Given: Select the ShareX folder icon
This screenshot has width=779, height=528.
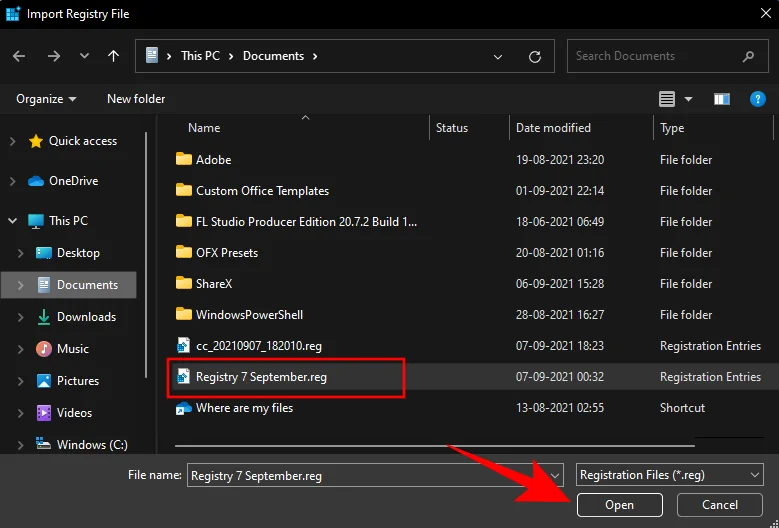Looking at the screenshot, I should pyautogui.click(x=184, y=284).
